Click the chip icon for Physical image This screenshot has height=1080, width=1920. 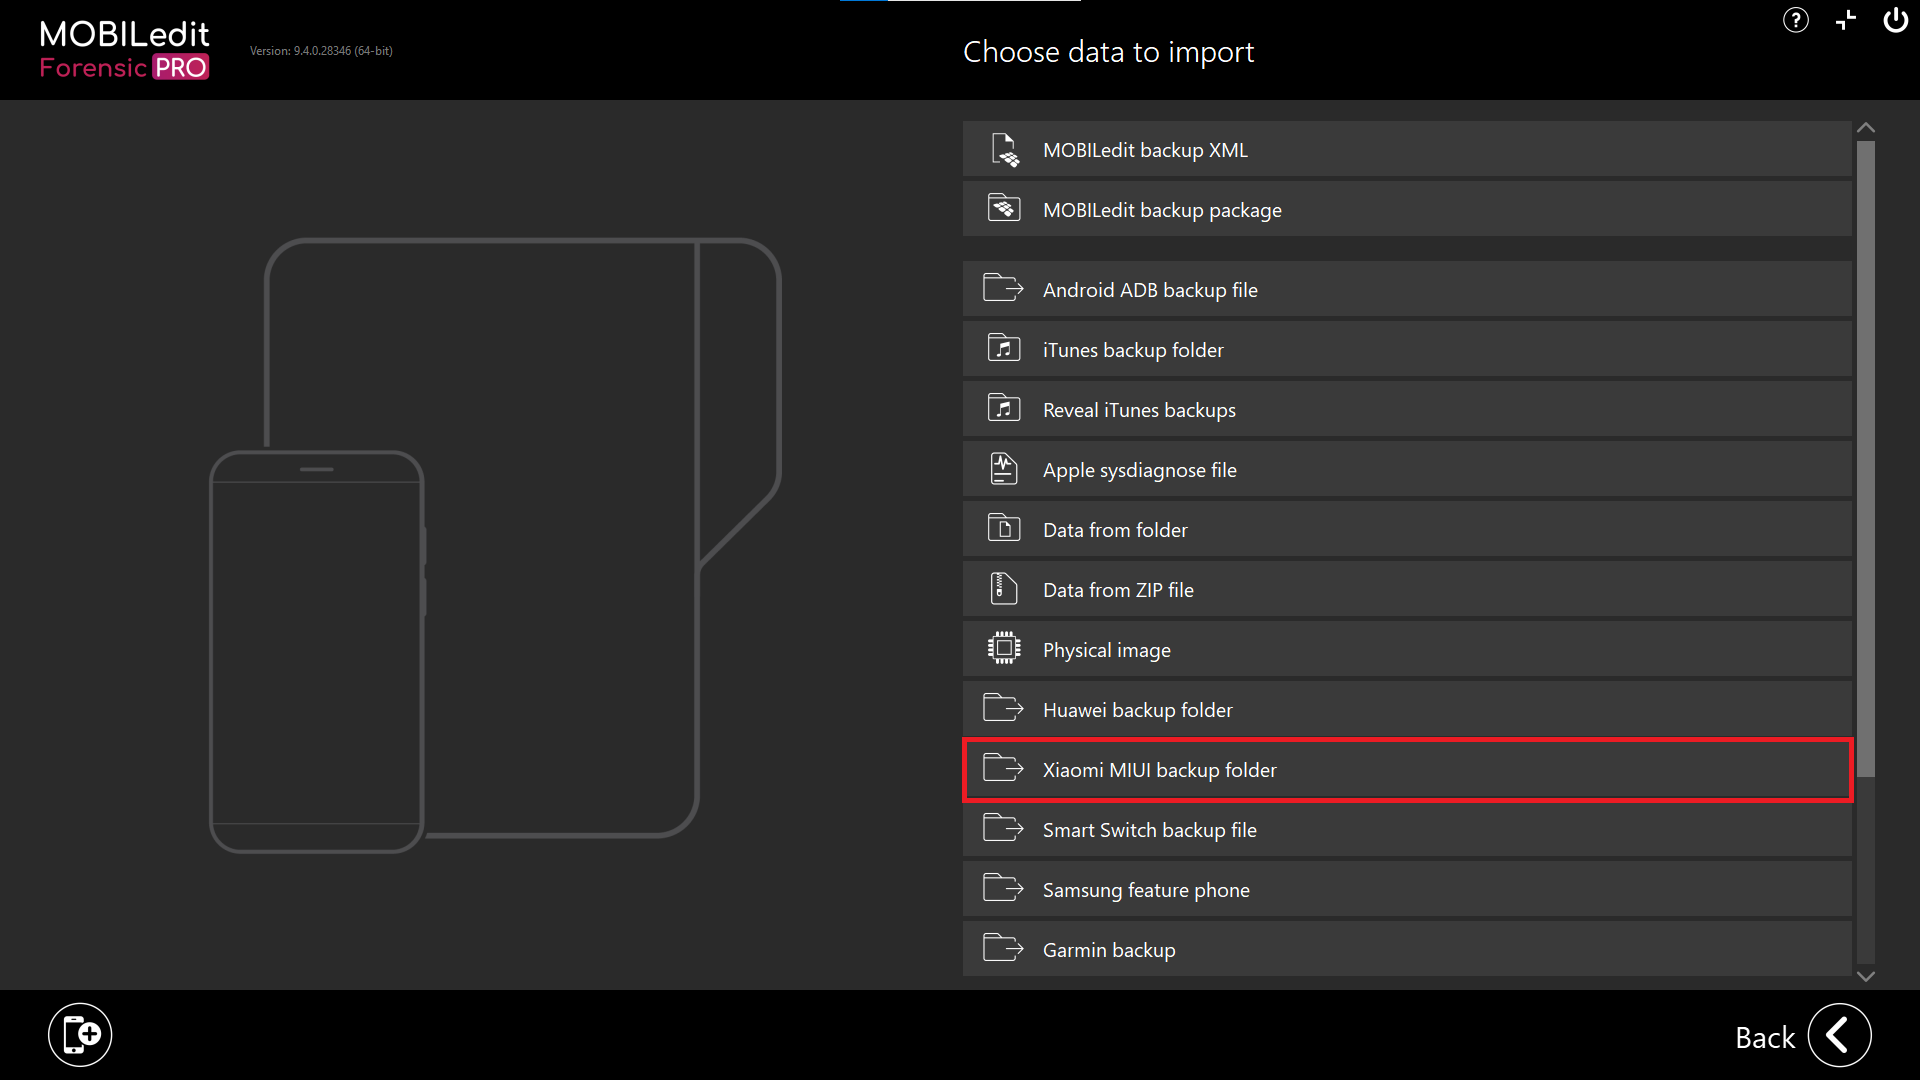pyautogui.click(x=1004, y=648)
